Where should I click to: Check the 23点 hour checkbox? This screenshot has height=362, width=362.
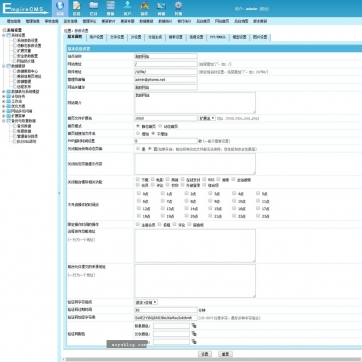[258, 216]
